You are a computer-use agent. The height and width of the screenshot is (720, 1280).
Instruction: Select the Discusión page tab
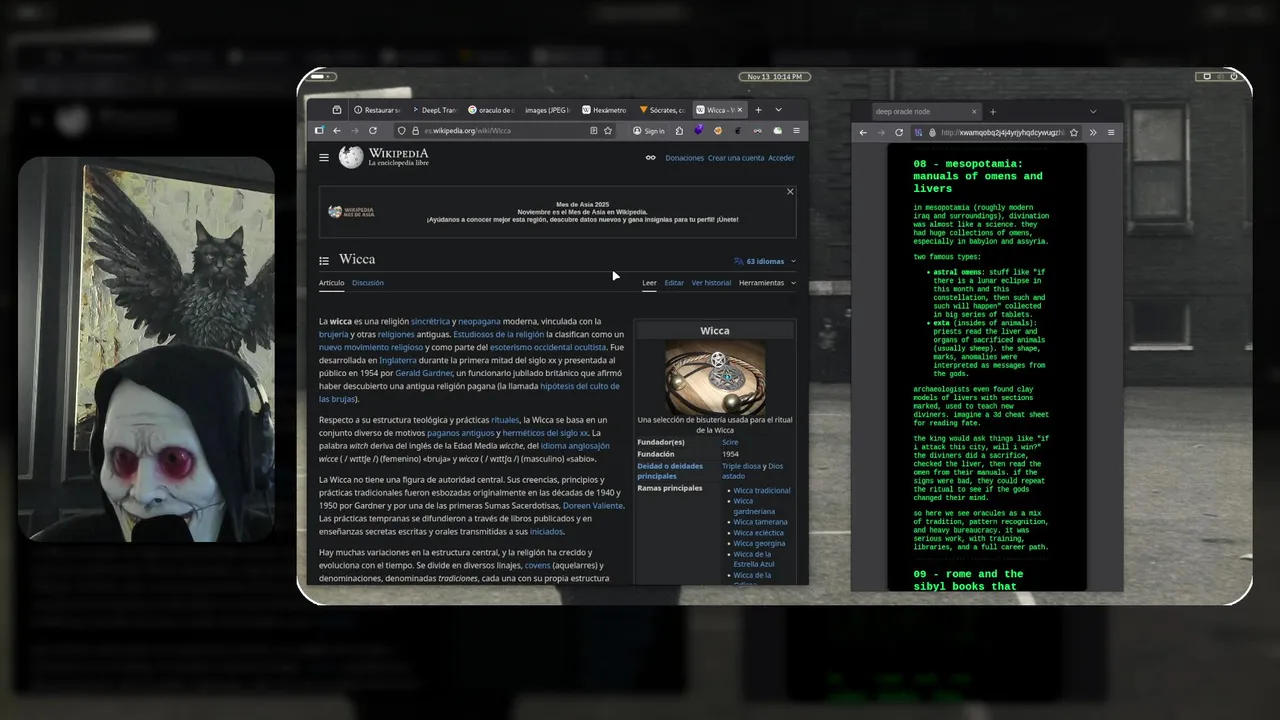[368, 283]
